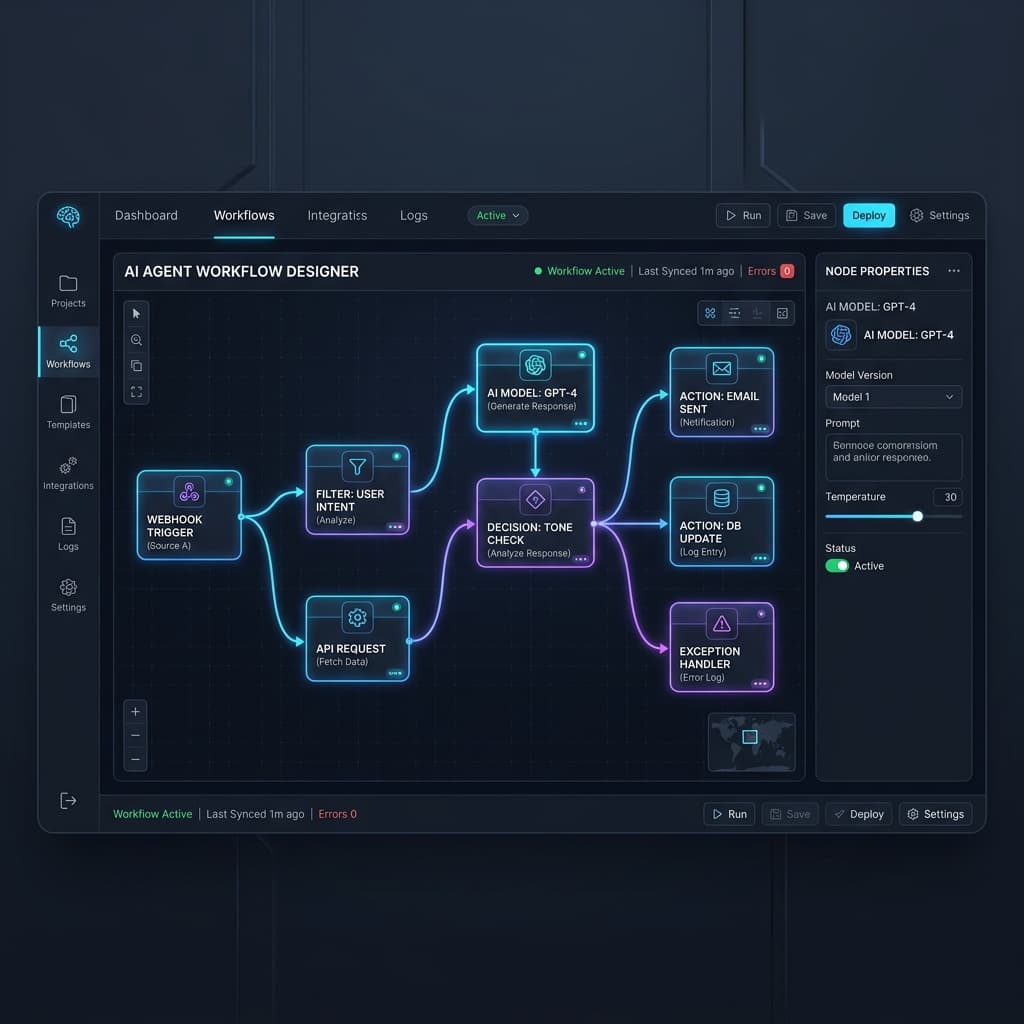Viewport: 1024px width, 1024px height.
Task: Click the Prompt text area
Action: click(x=893, y=457)
